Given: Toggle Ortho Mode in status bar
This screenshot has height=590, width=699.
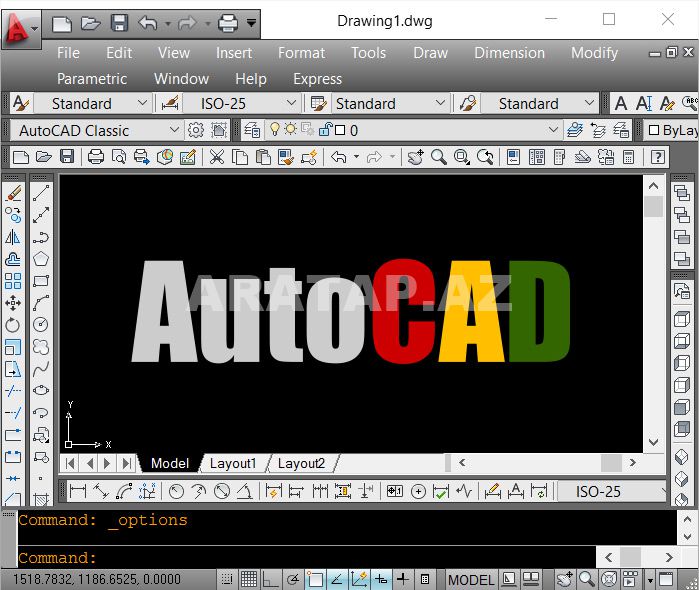Looking at the screenshot, I should [270, 579].
